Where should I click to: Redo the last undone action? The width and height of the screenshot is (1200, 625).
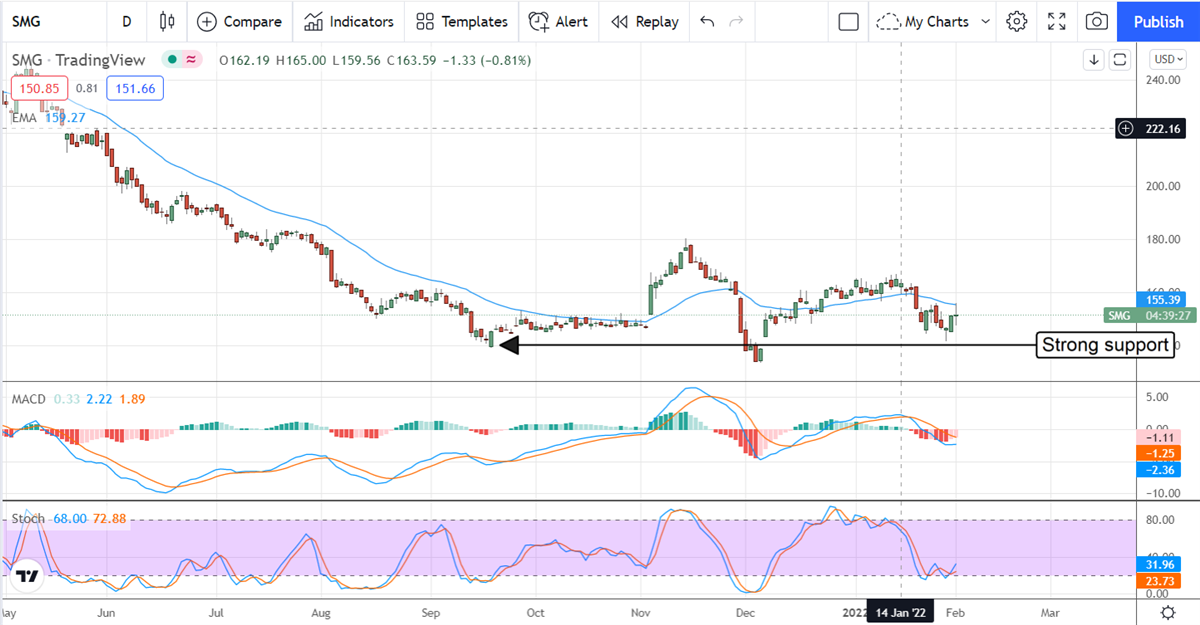point(737,21)
